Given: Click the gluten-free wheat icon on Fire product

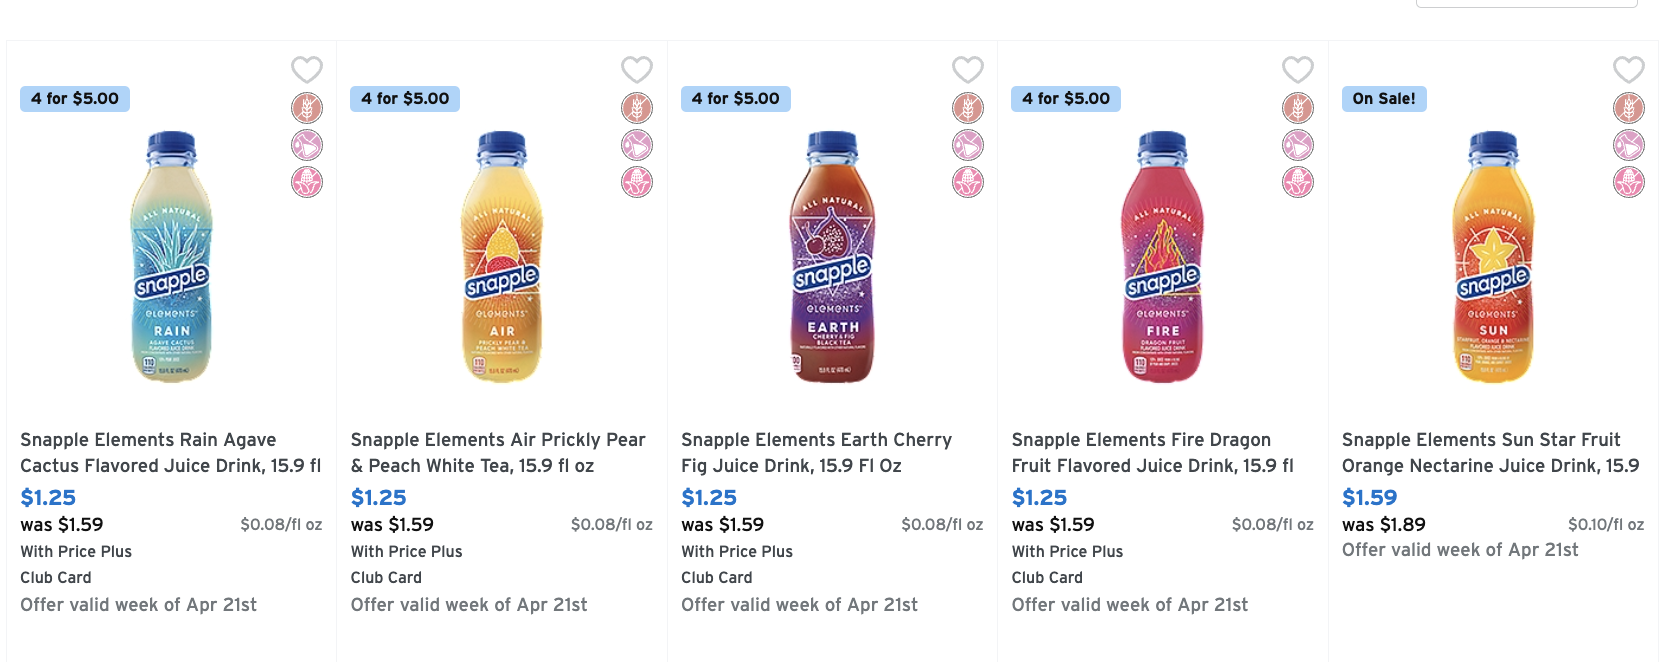Looking at the screenshot, I should coord(1298,108).
